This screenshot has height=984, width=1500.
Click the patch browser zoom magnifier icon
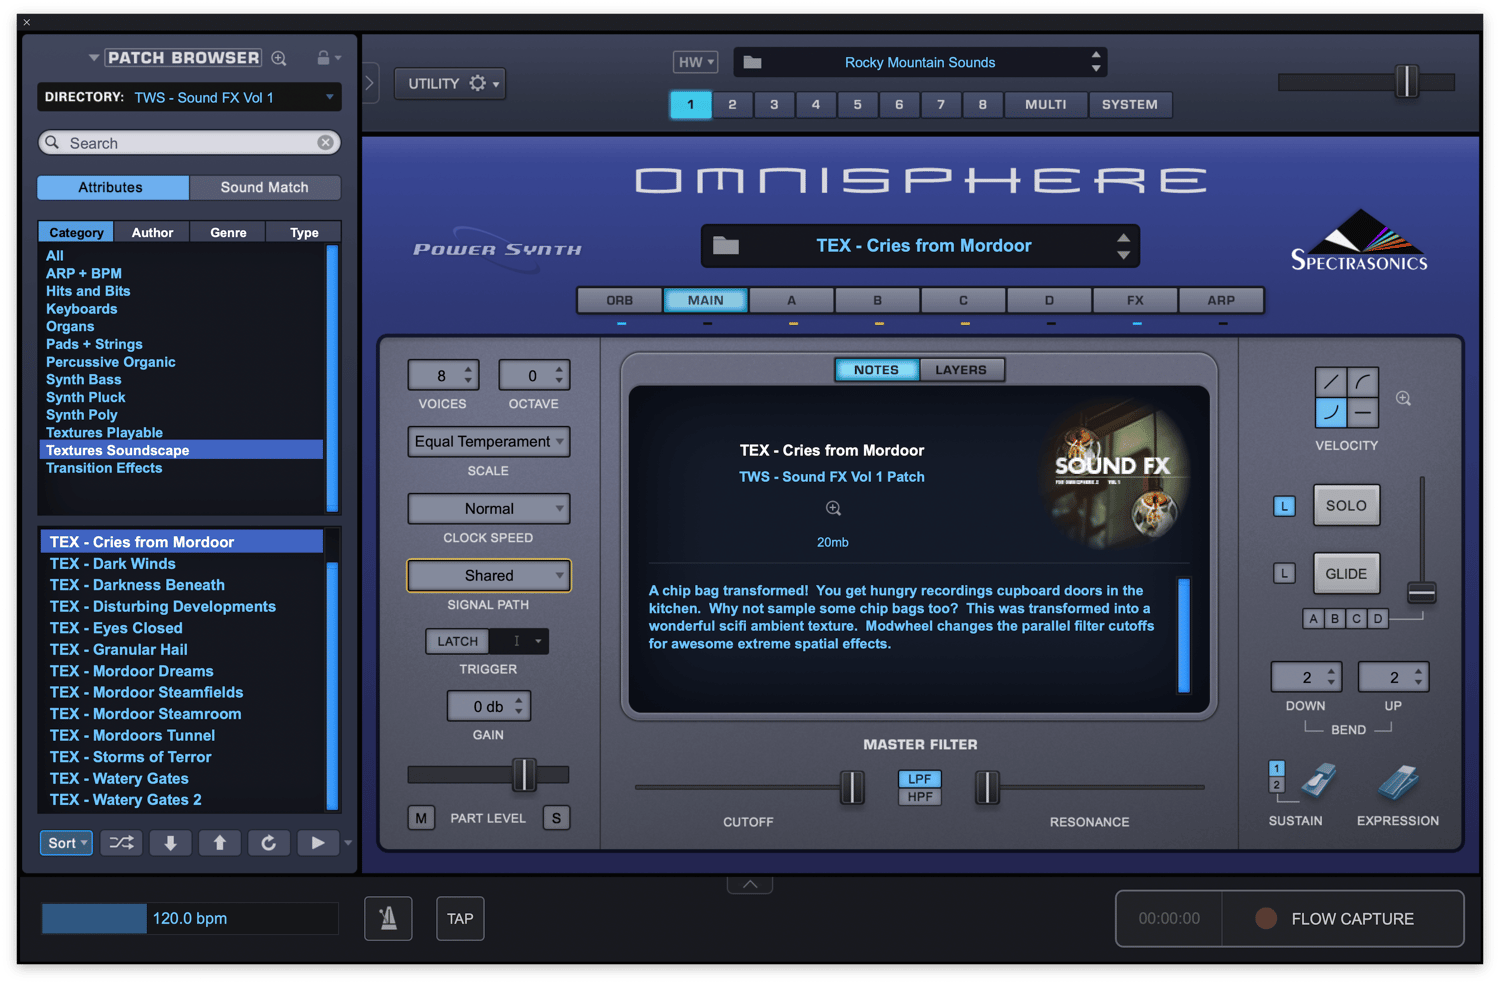(279, 58)
